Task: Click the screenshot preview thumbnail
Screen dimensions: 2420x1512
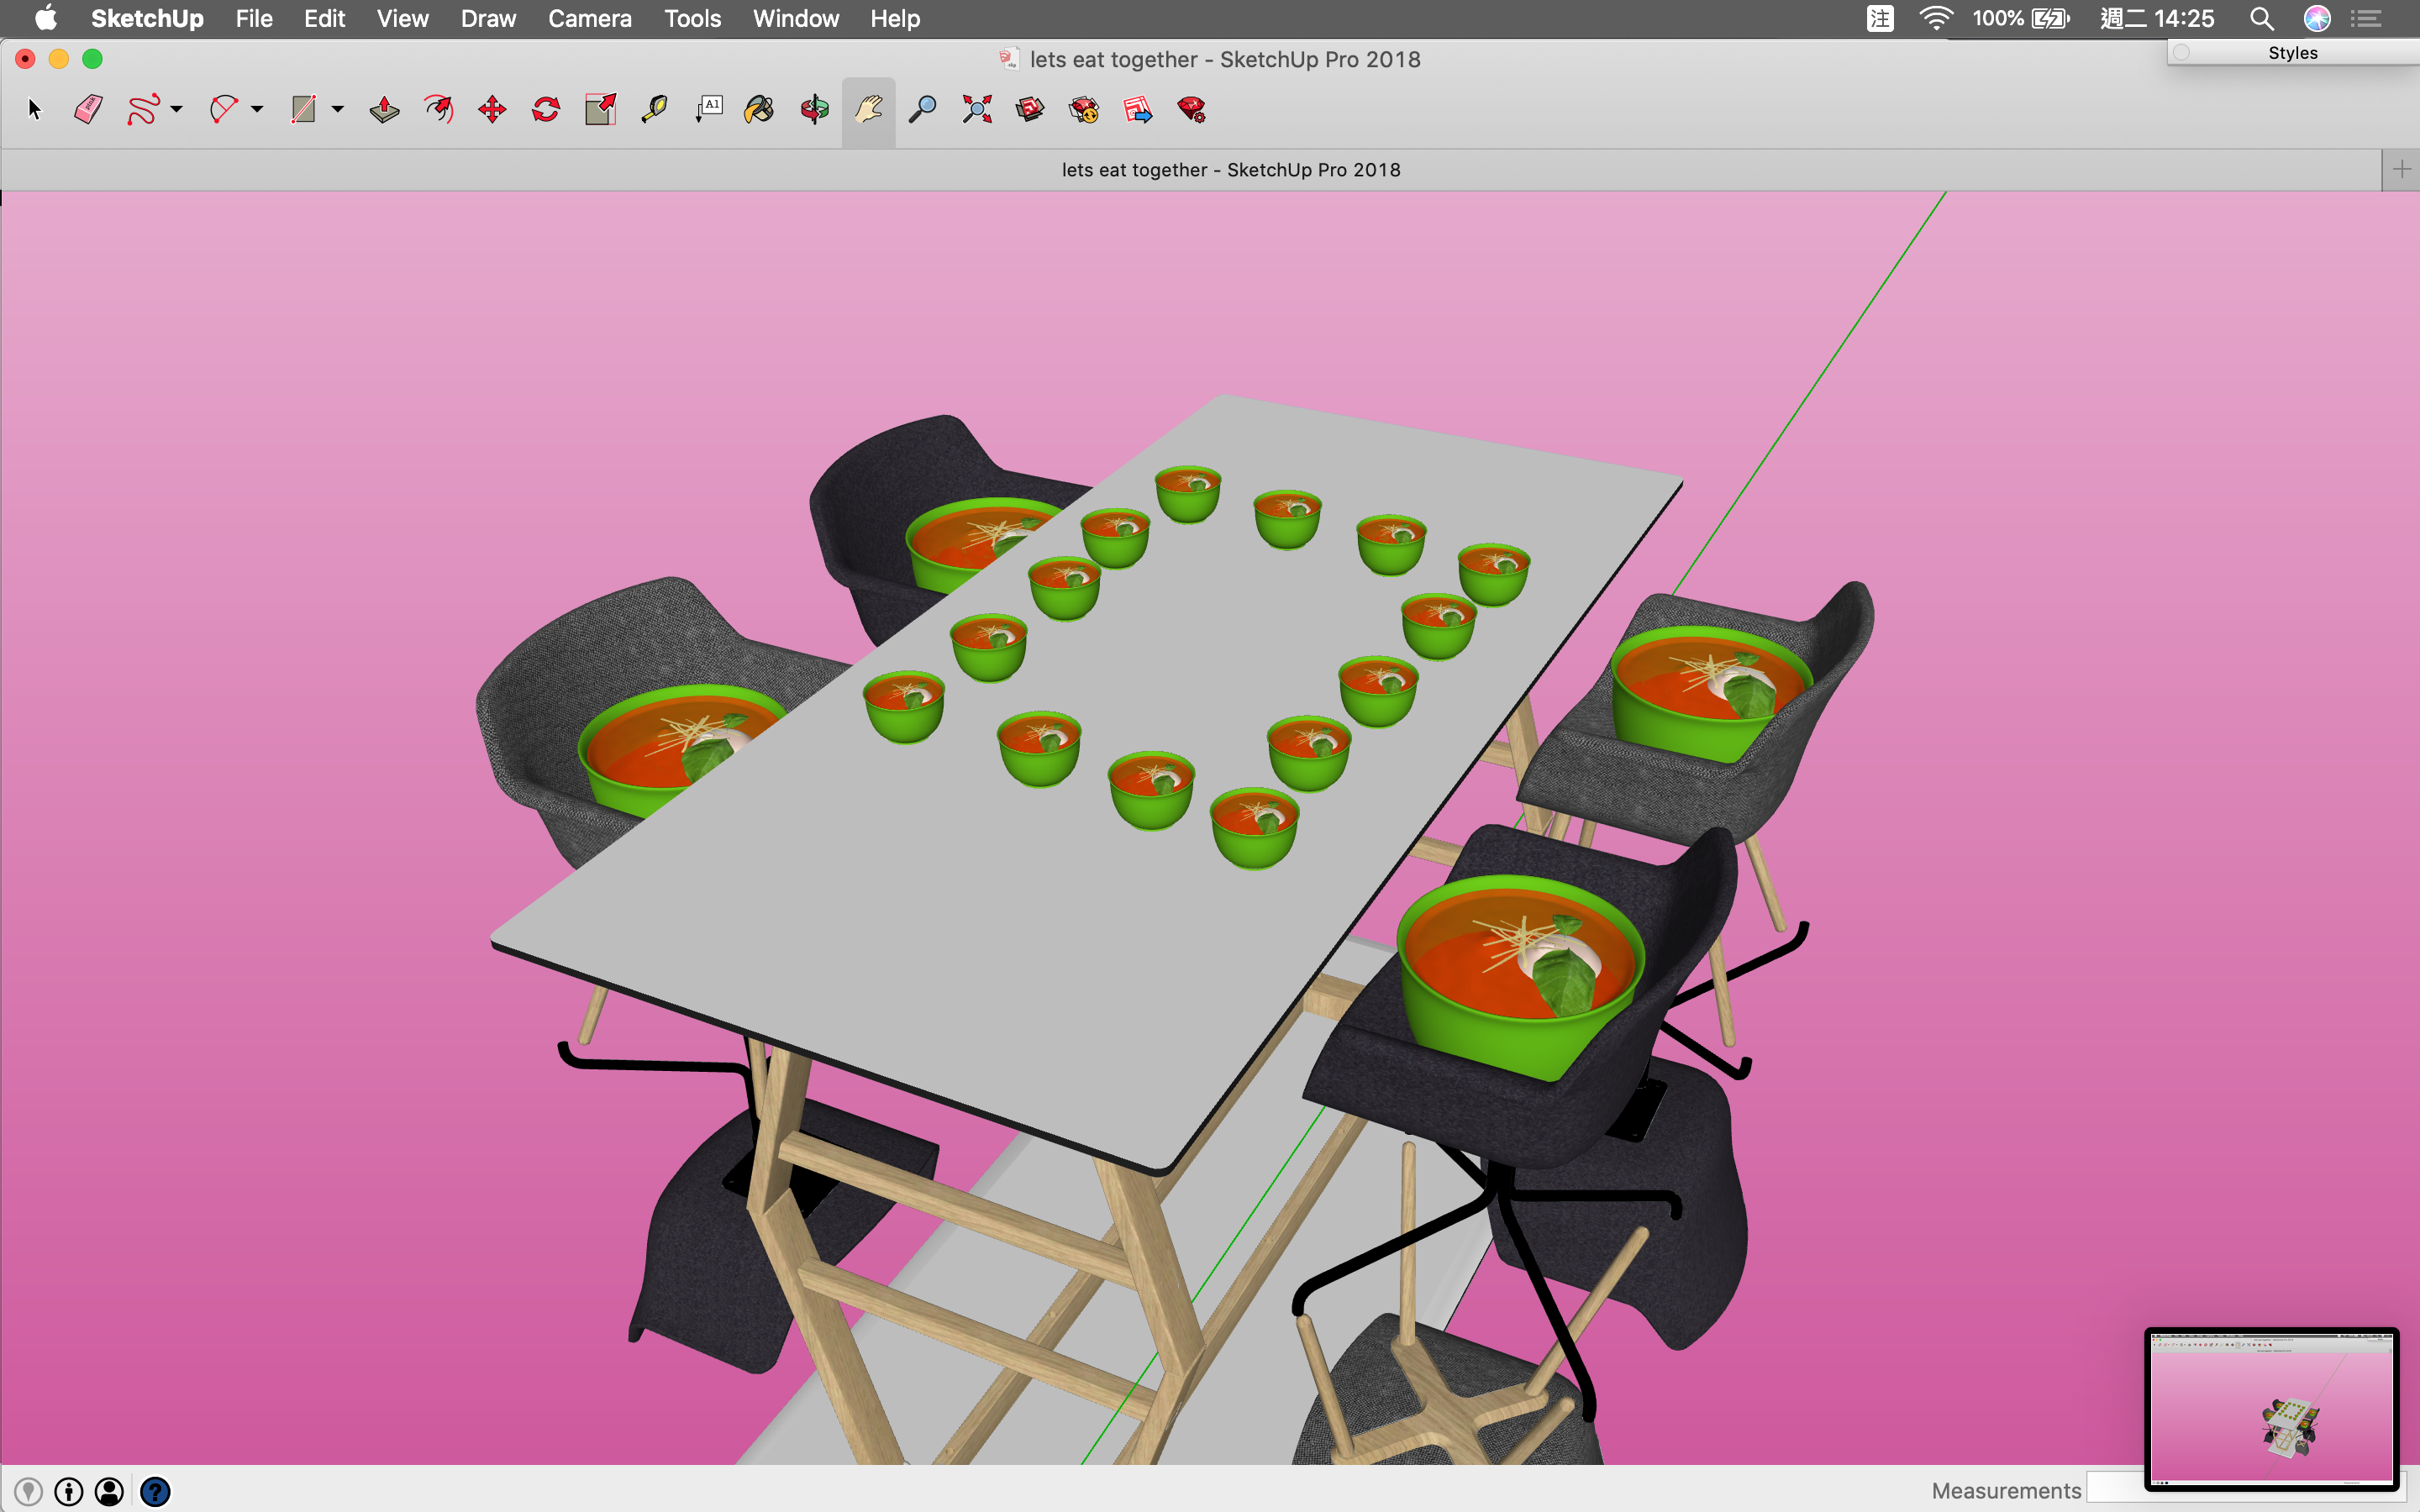Action: [2271, 1409]
